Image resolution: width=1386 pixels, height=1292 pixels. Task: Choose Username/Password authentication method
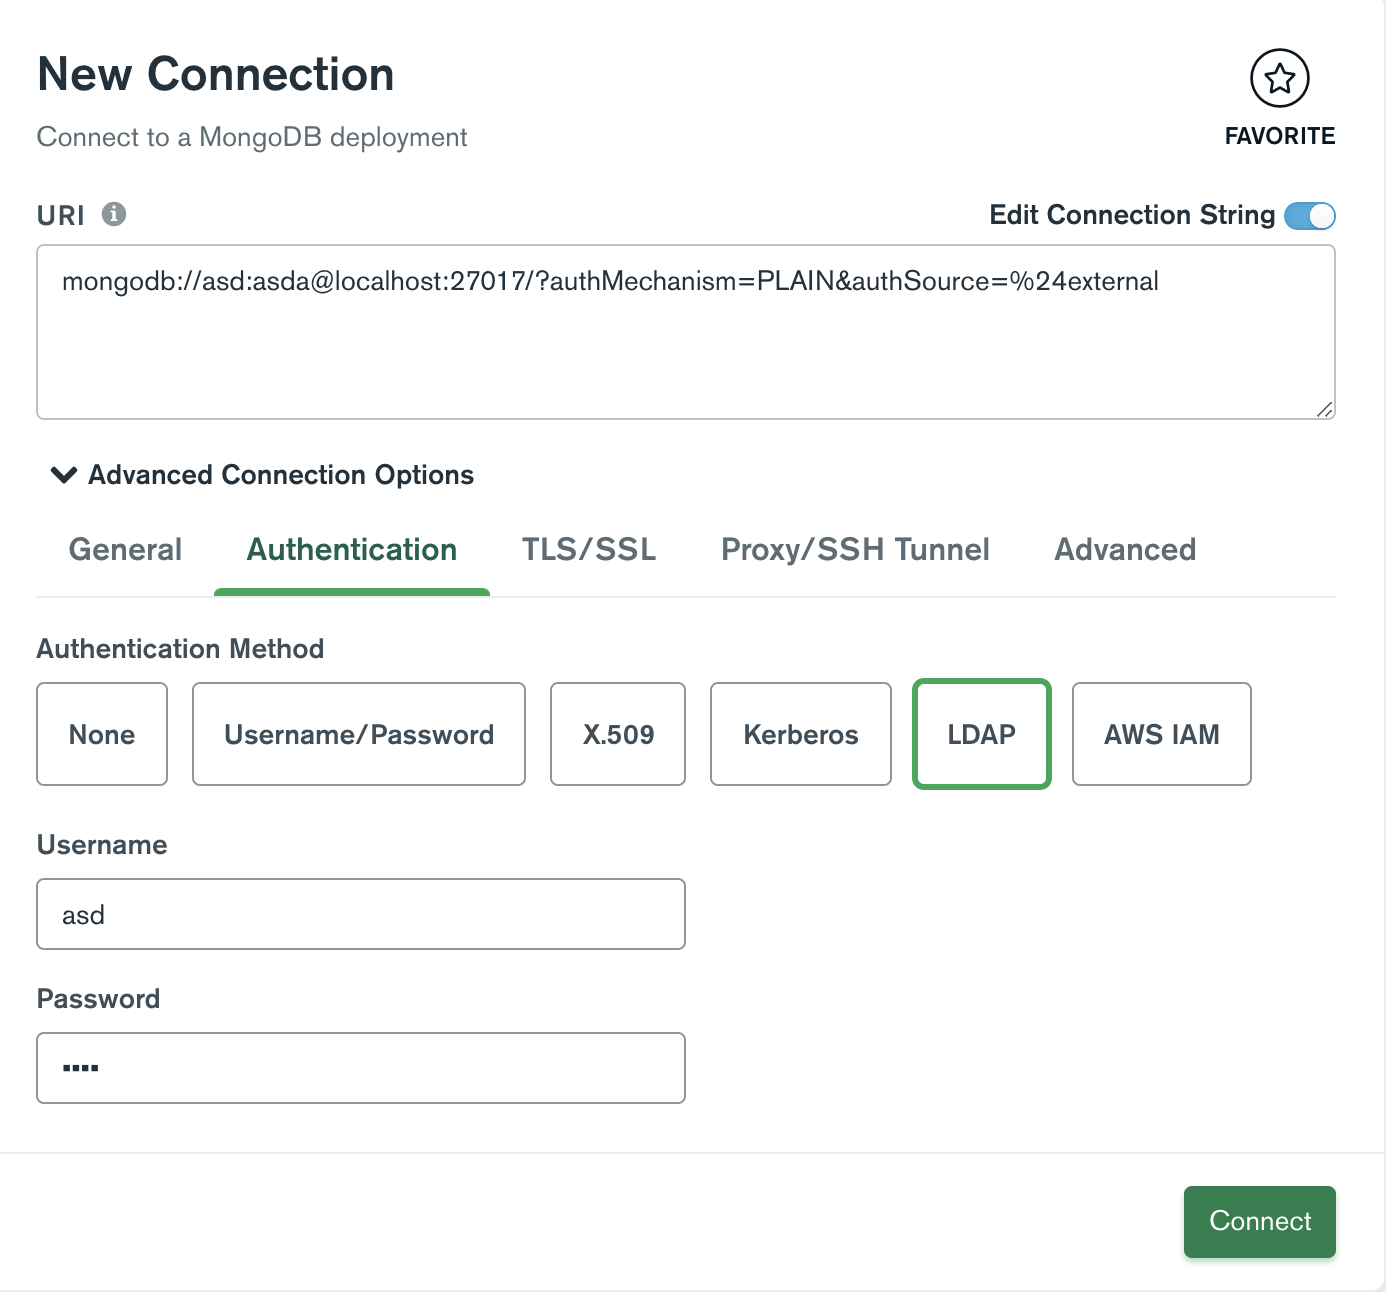pyautogui.click(x=359, y=735)
